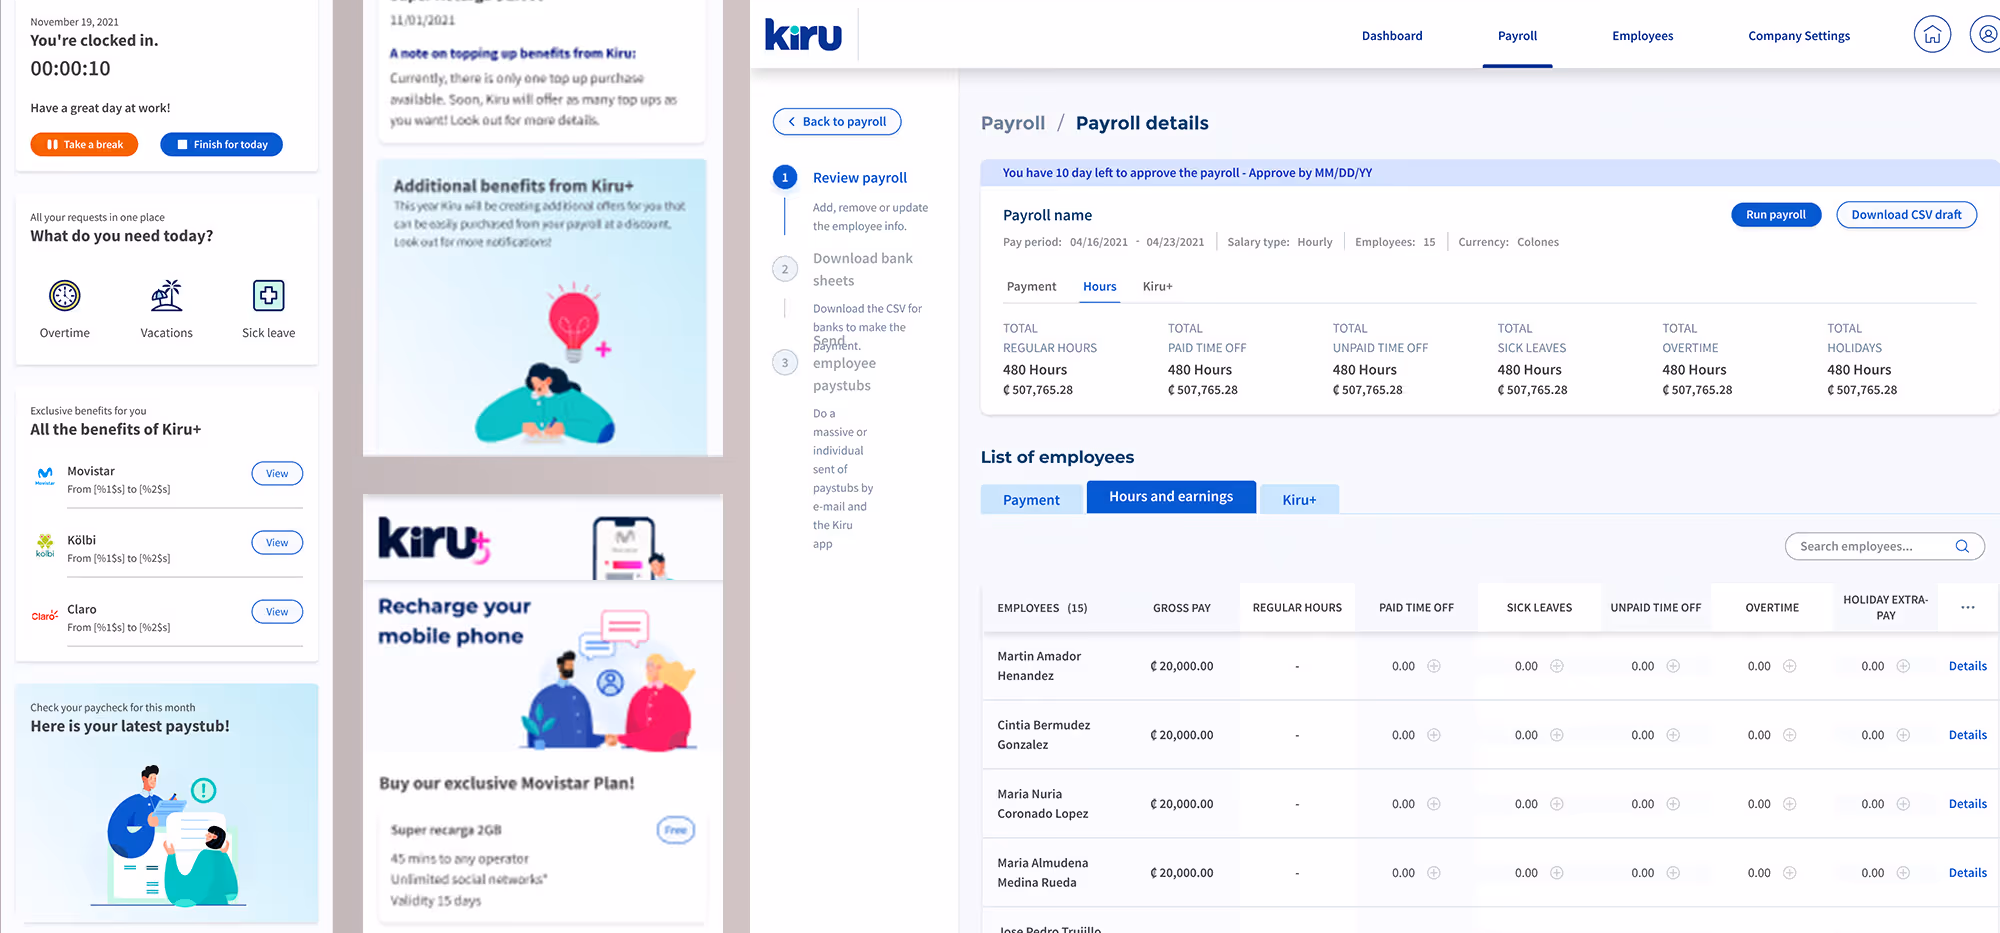Click the Movistar logo icon

(x=45, y=476)
